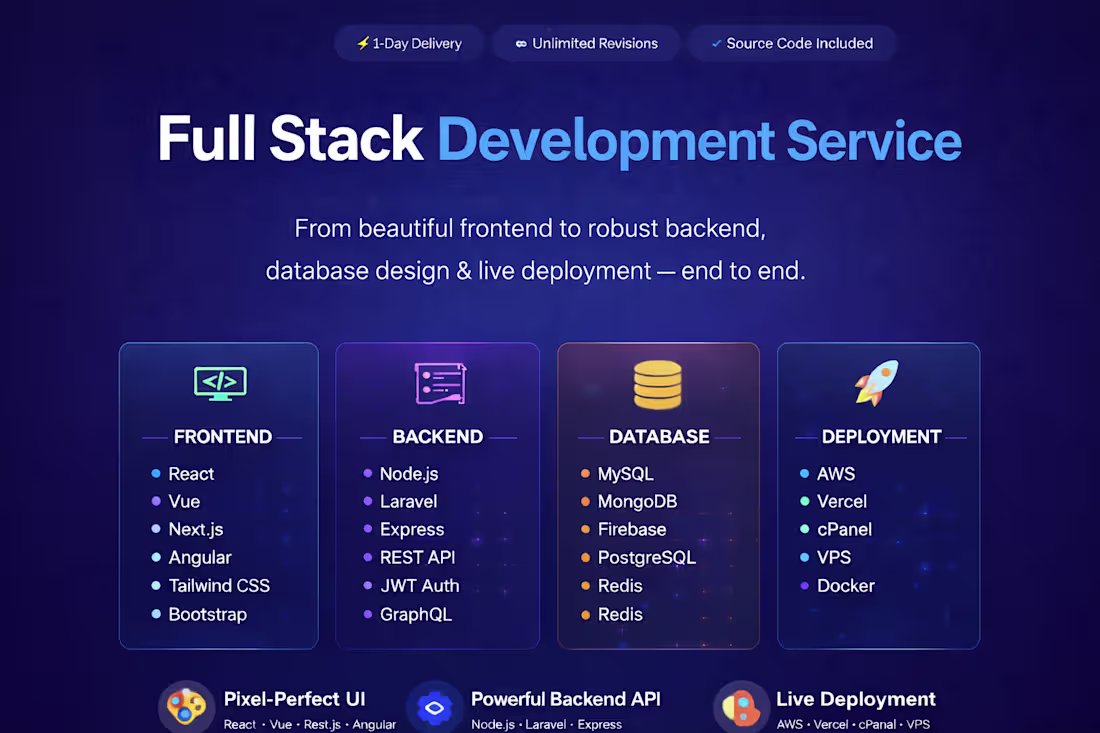Click the Live Deployment heading
1100x733 pixels.
coord(855,699)
